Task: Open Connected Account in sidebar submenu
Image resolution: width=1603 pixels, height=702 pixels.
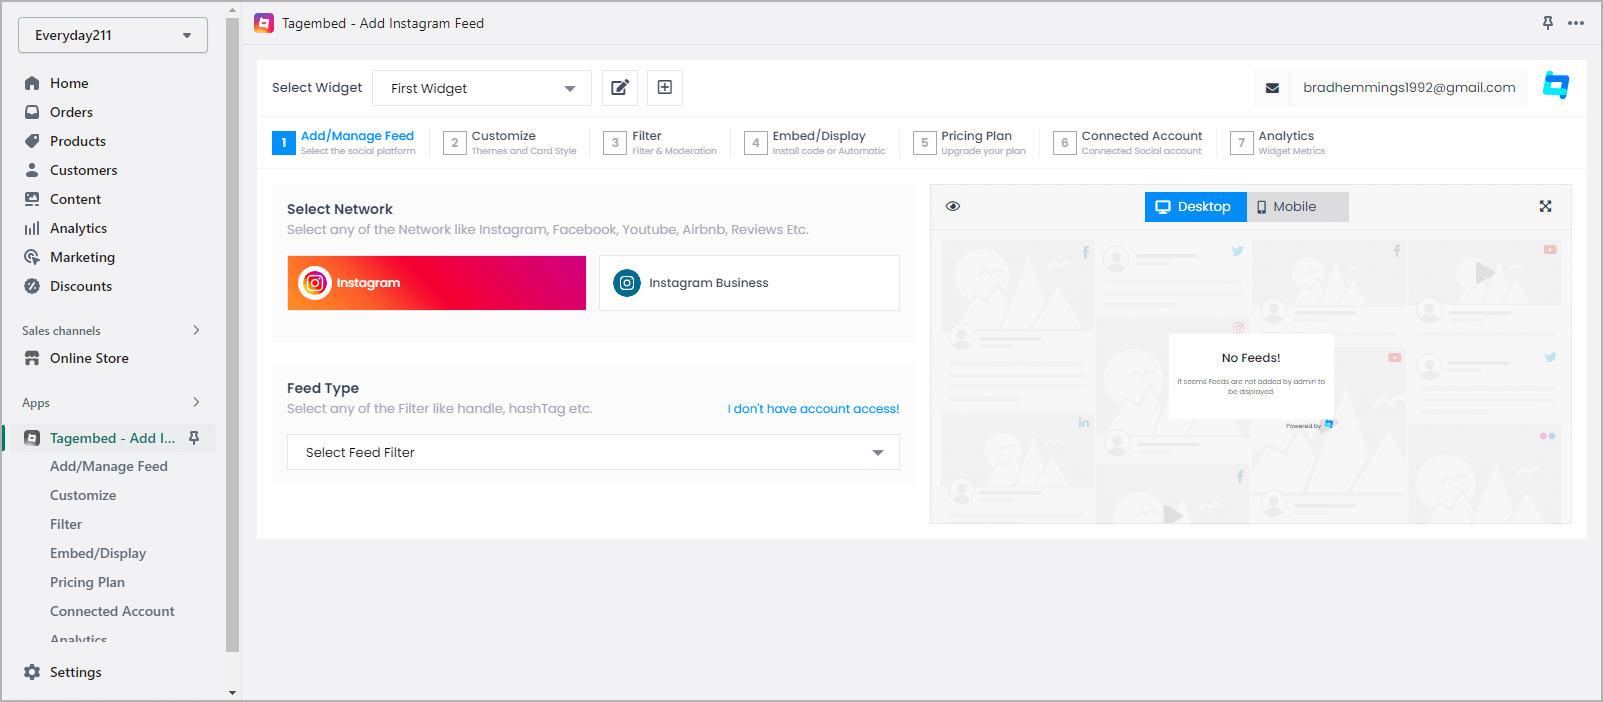Action: pos(112,611)
